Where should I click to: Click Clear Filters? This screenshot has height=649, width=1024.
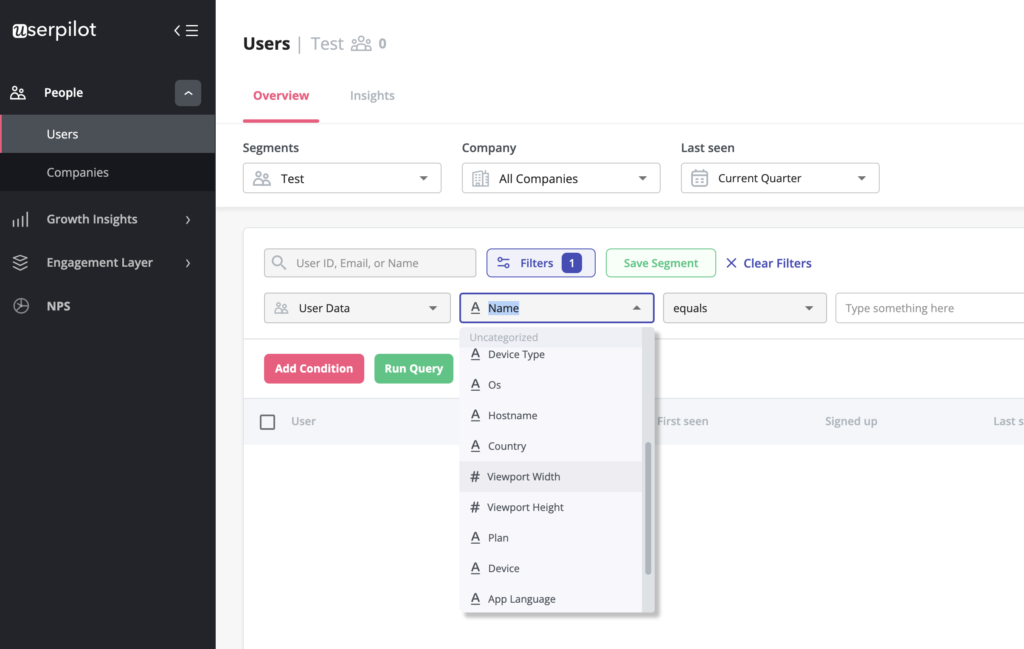(x=769, y=262)
